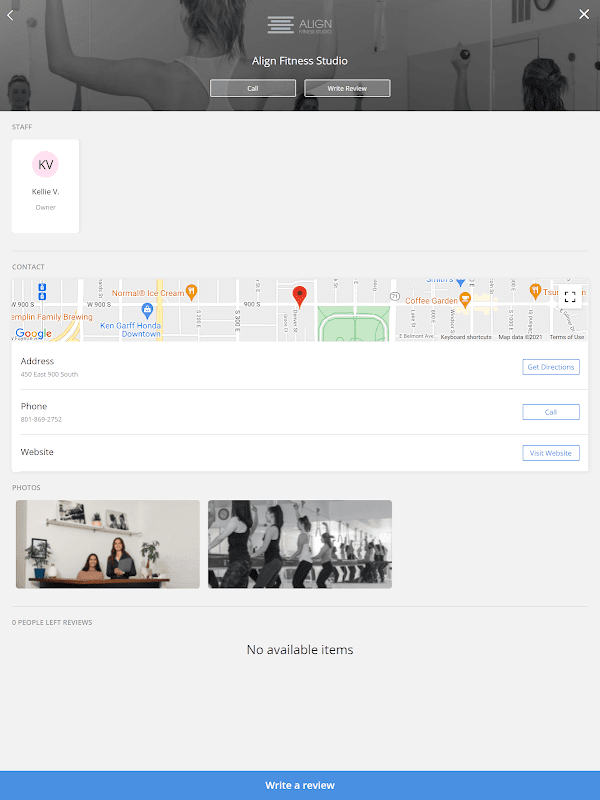Open the Coffee Garden map marker
Viewport: 600px width, 800px height.
click(x=465, y=299)
